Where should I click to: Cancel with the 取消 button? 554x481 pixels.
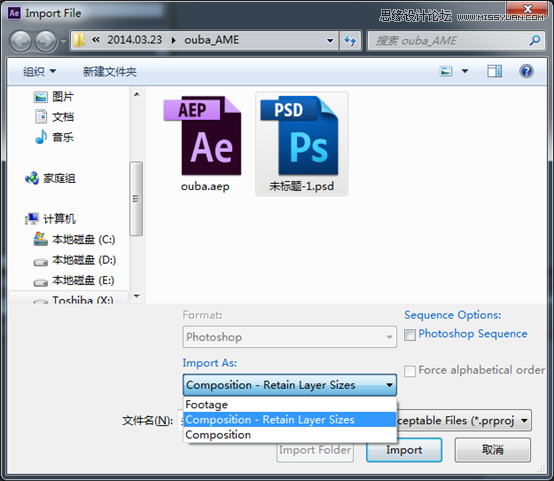tap(493, 450)
